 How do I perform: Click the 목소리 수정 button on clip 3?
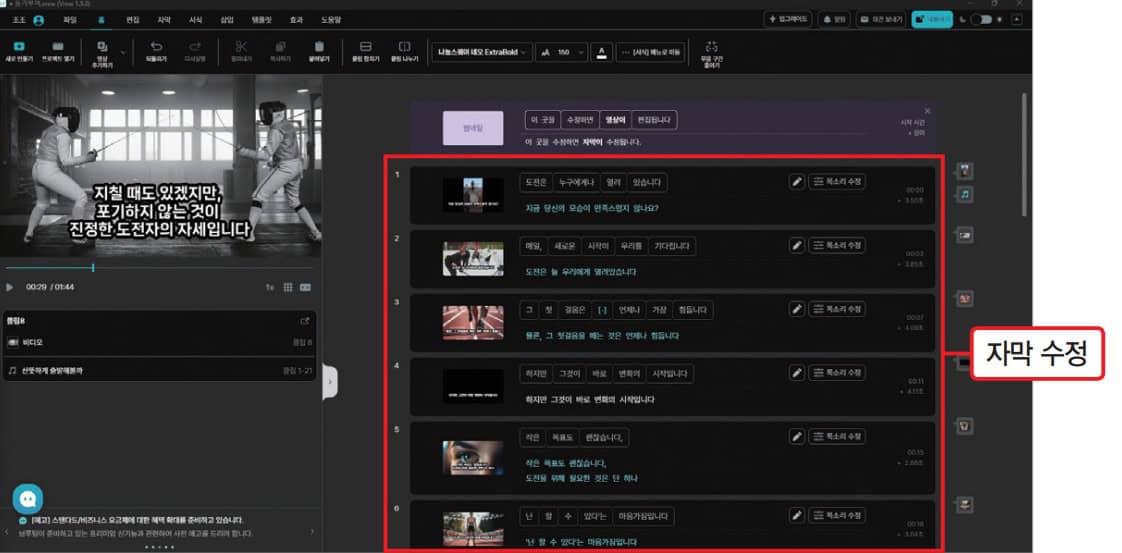click(x=837, y=309)
